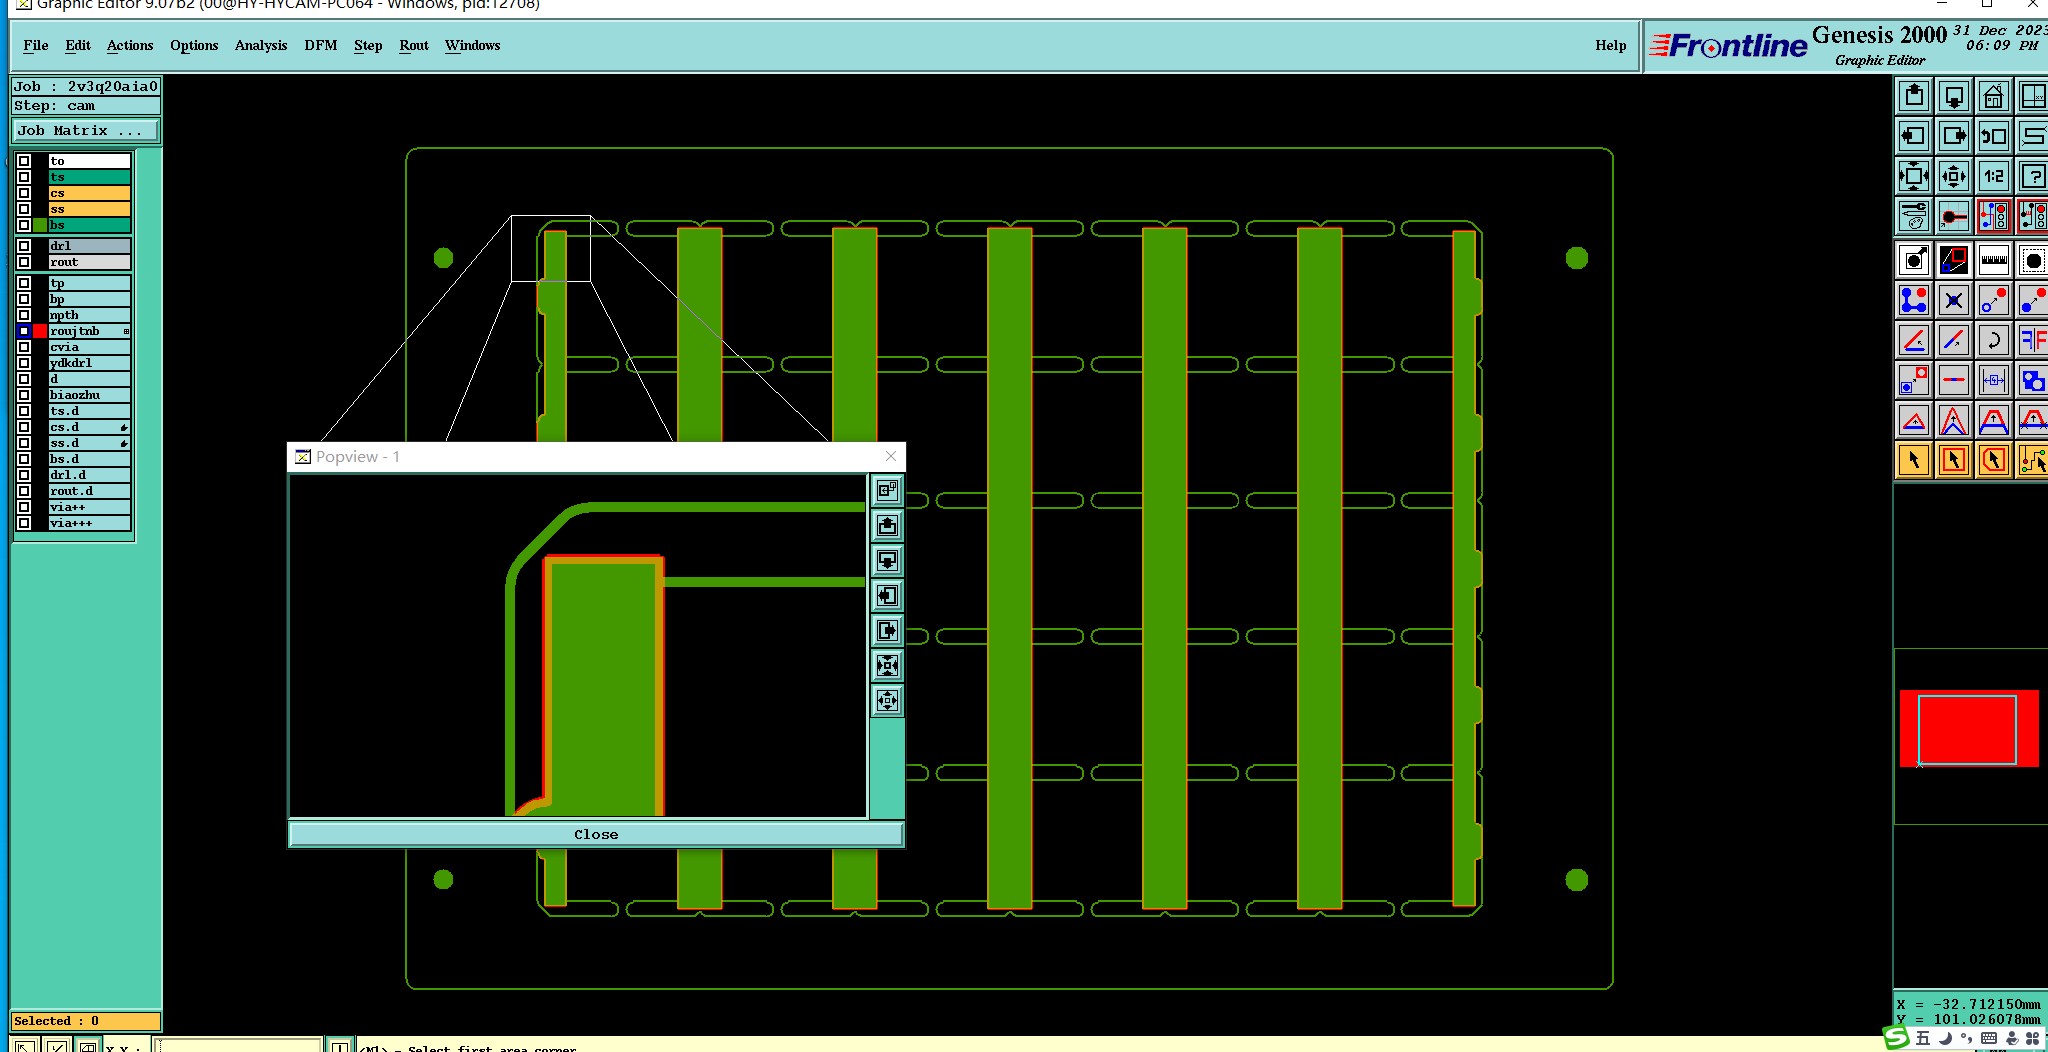Screen dimensions: 2048x1052
Task: Click the angle line edit icon
Action: click(1914, 340)
